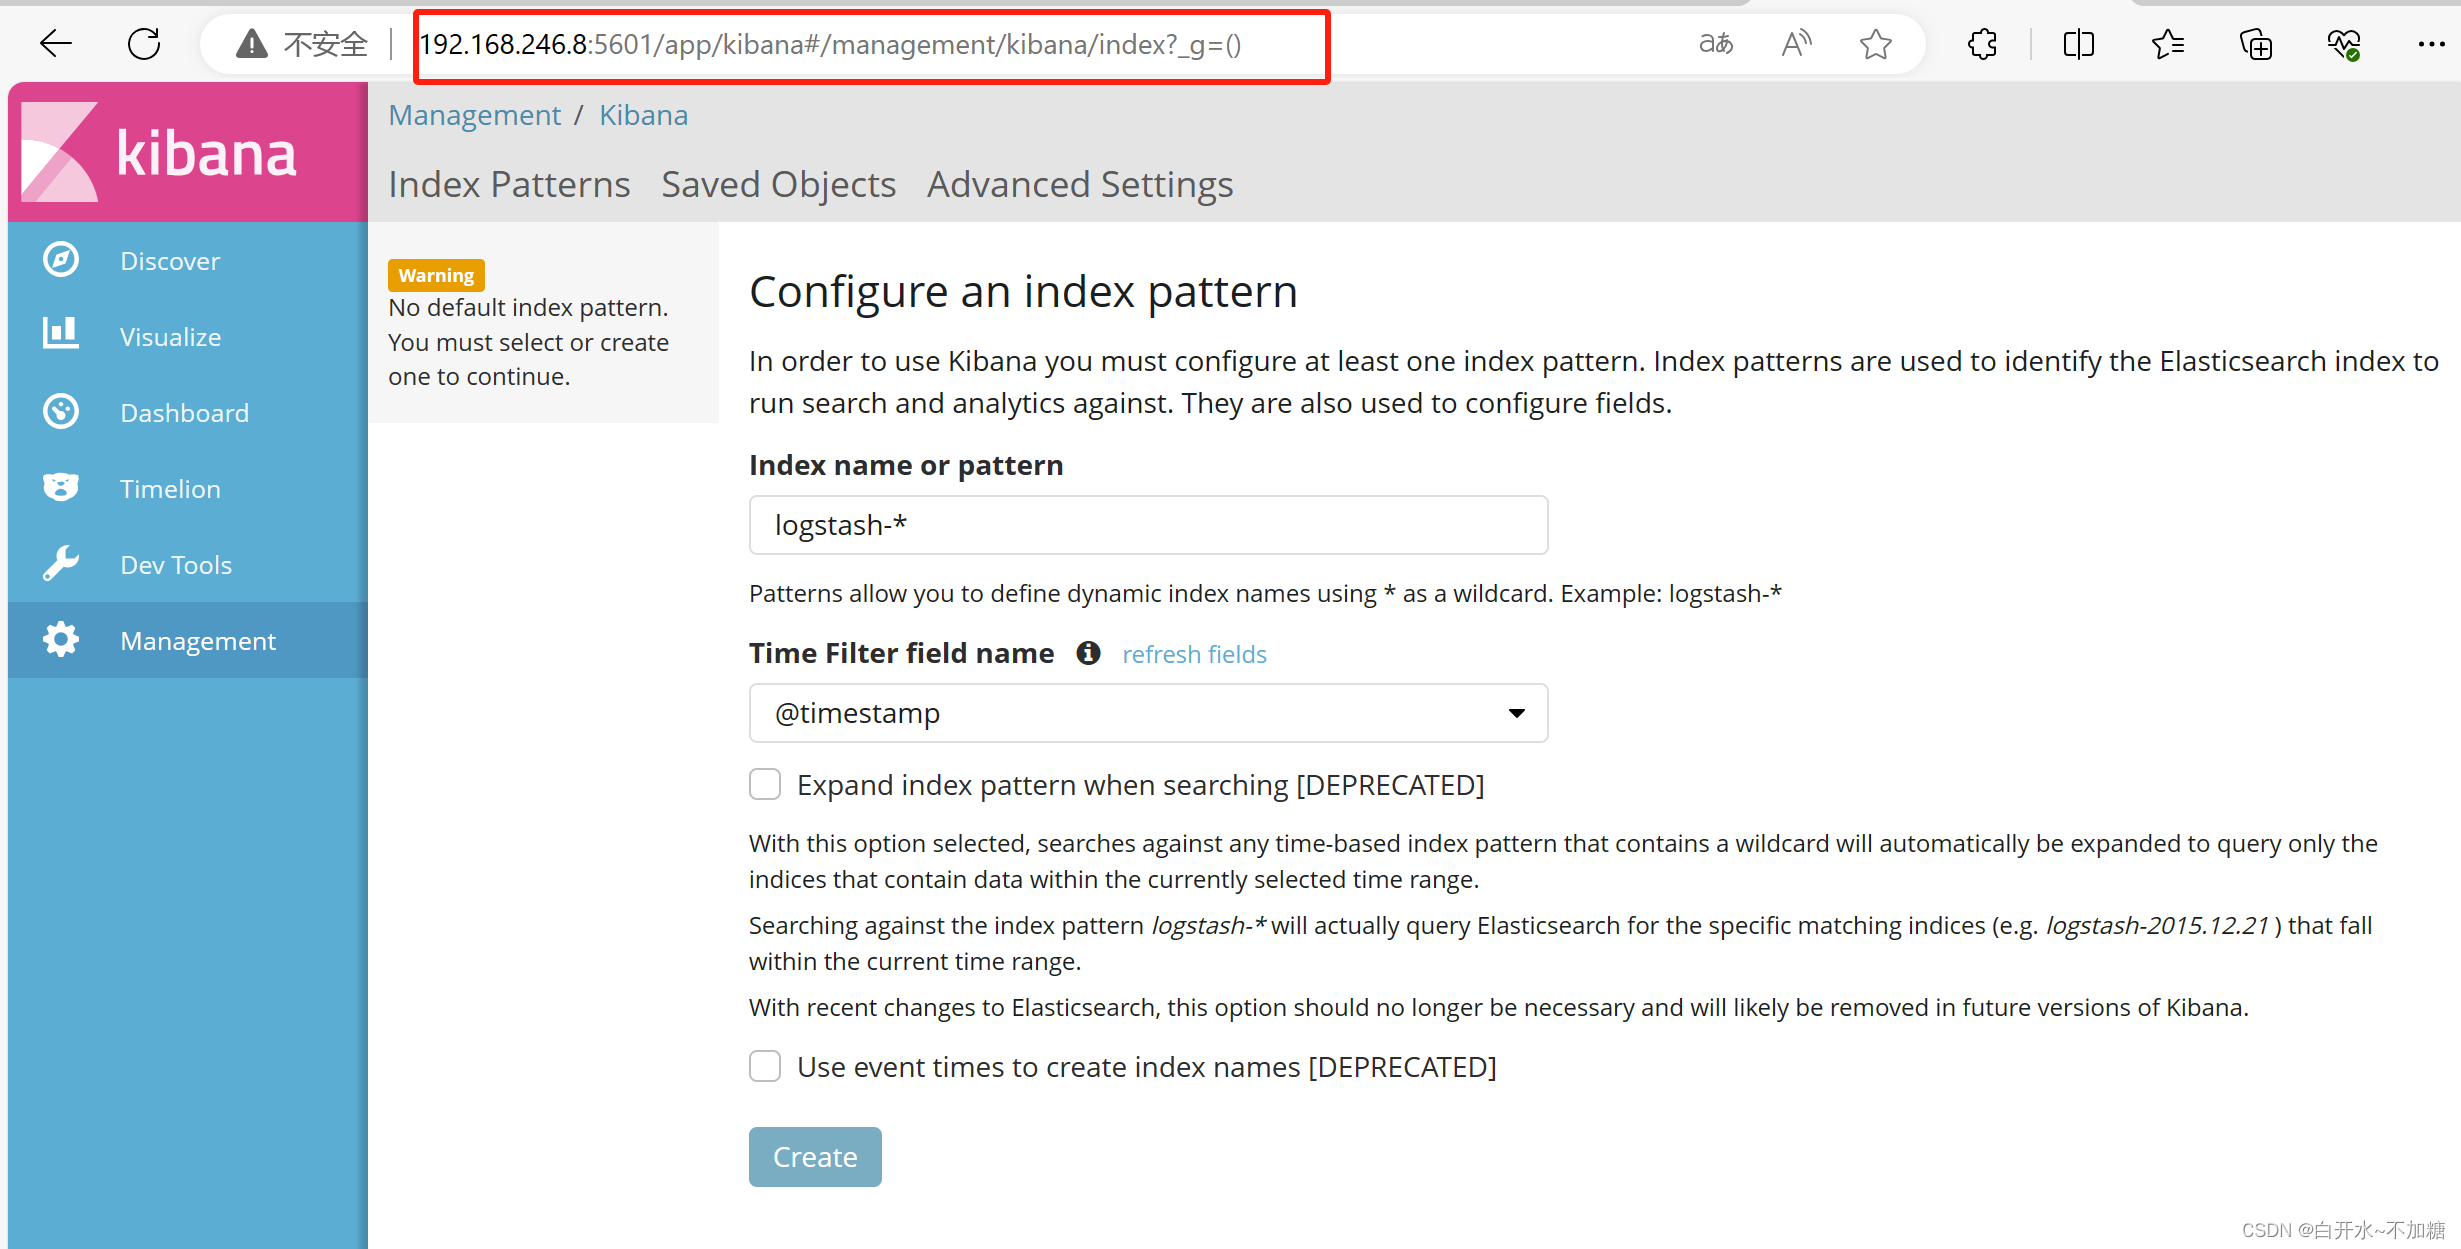
Task: Click the browser essentials heart icon
Action: (x=2344, y=44)
